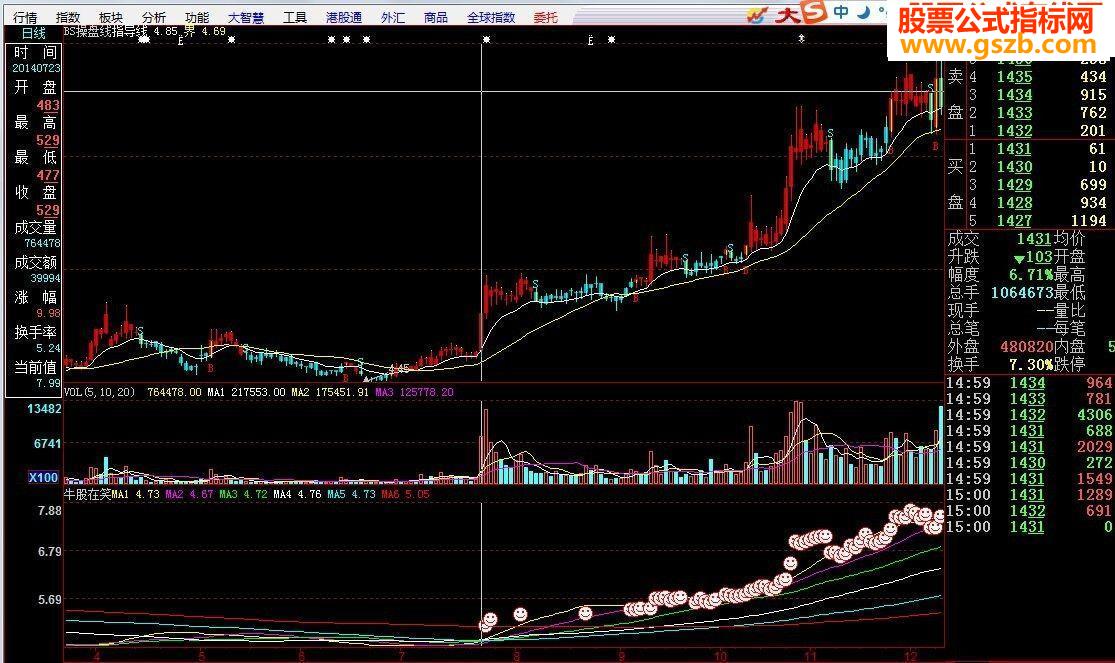This screenshot has height=663, width=1115.
Task: Click the 换手率 value 5.24
Action: [x=49, y=348]
